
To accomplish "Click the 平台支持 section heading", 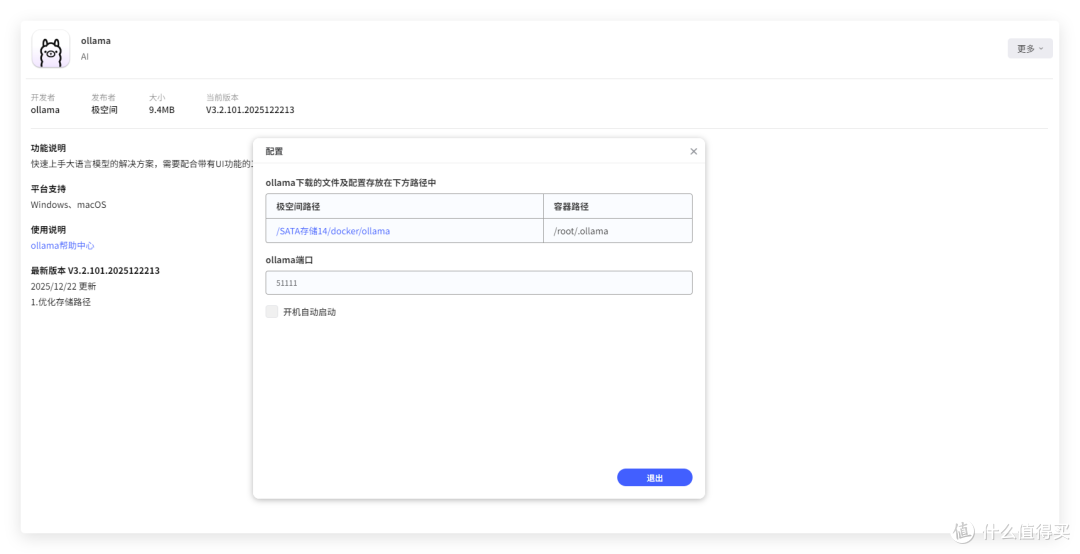I will (x=48, y=189).
